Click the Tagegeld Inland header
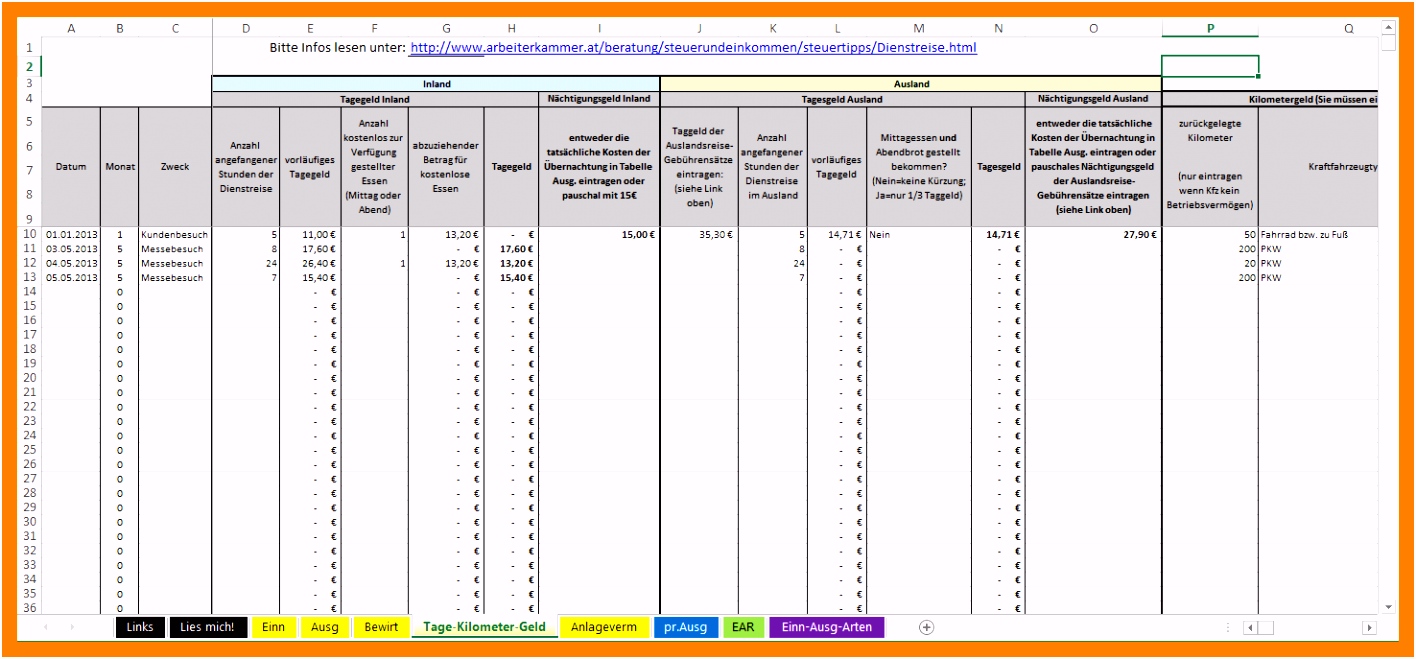The image size is (1416, 659). [x=375, y=99]
